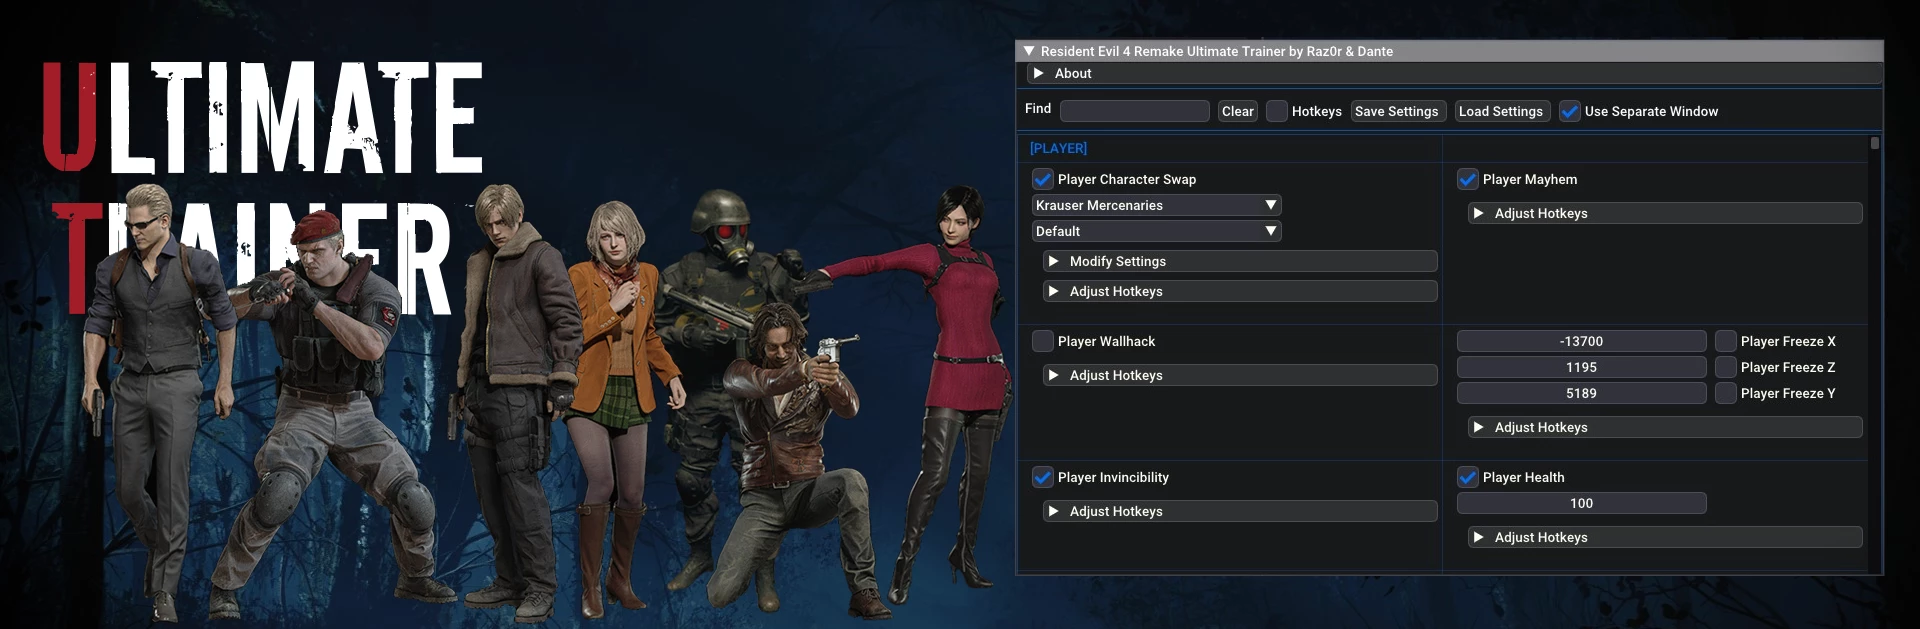Expand Adjust Hotkeys under Player Freeze
Viewport: 1920px width, 629px height.
point(1478,427)
